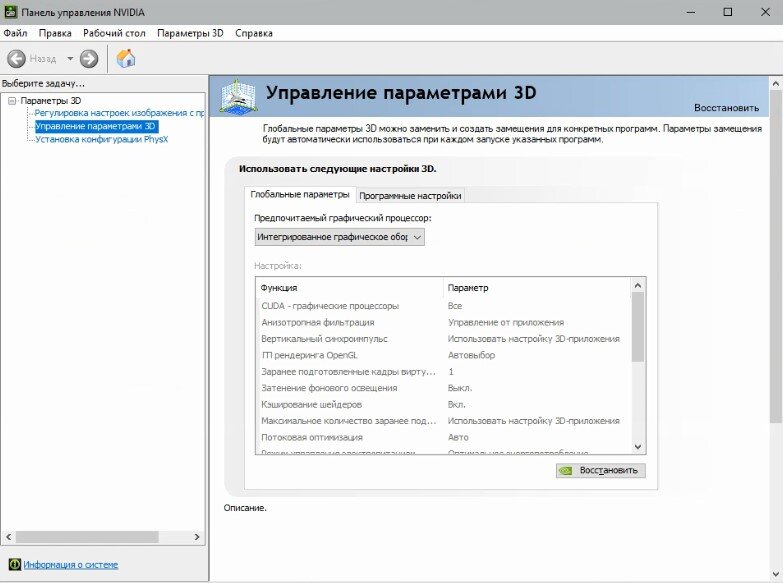Screen dimensions: 783x583
Task: Click the Forward arrow toolbar icon
Action: click(89, 58)
